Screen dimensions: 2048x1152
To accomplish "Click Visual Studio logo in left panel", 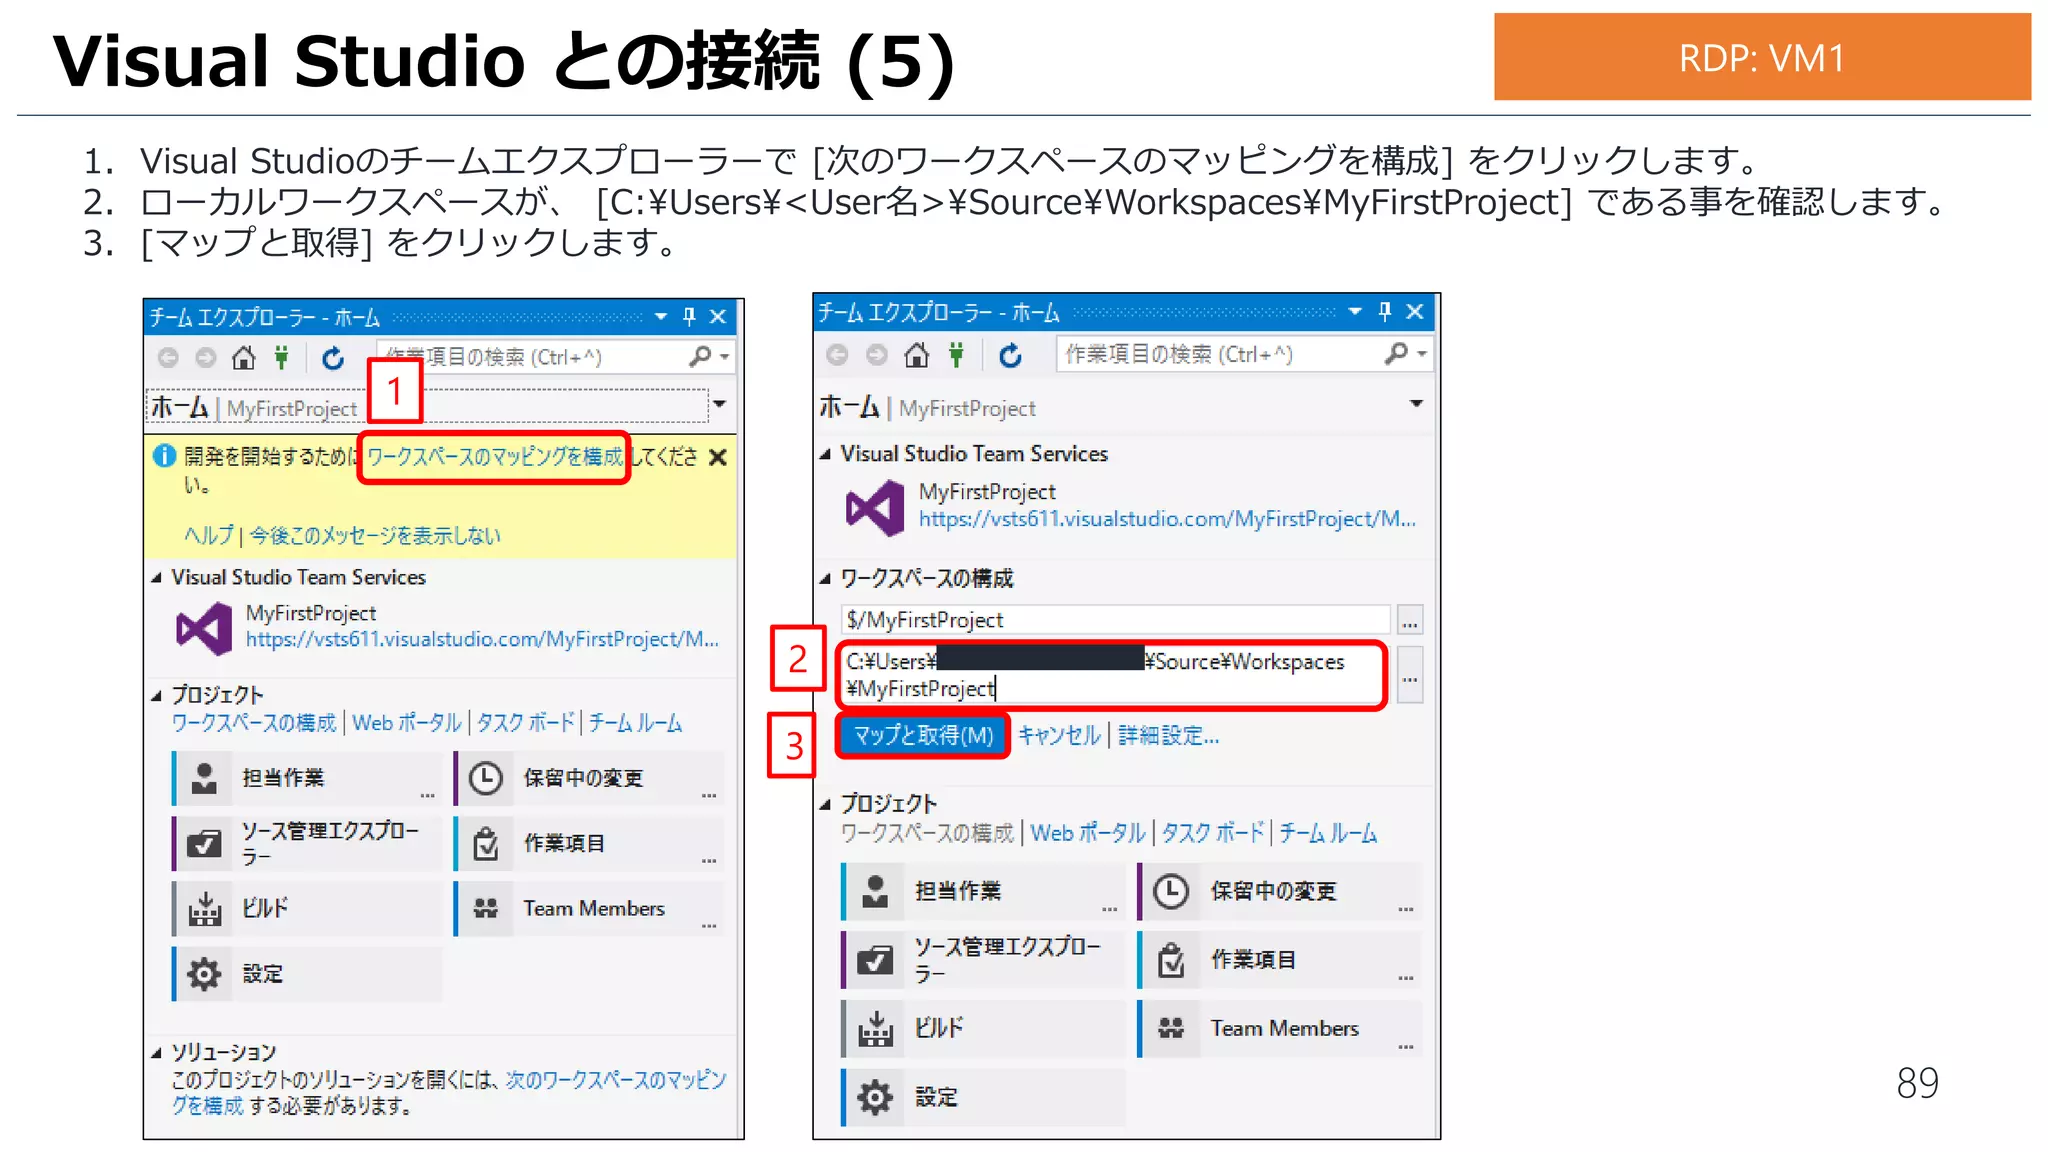I will tap(205, 628).
